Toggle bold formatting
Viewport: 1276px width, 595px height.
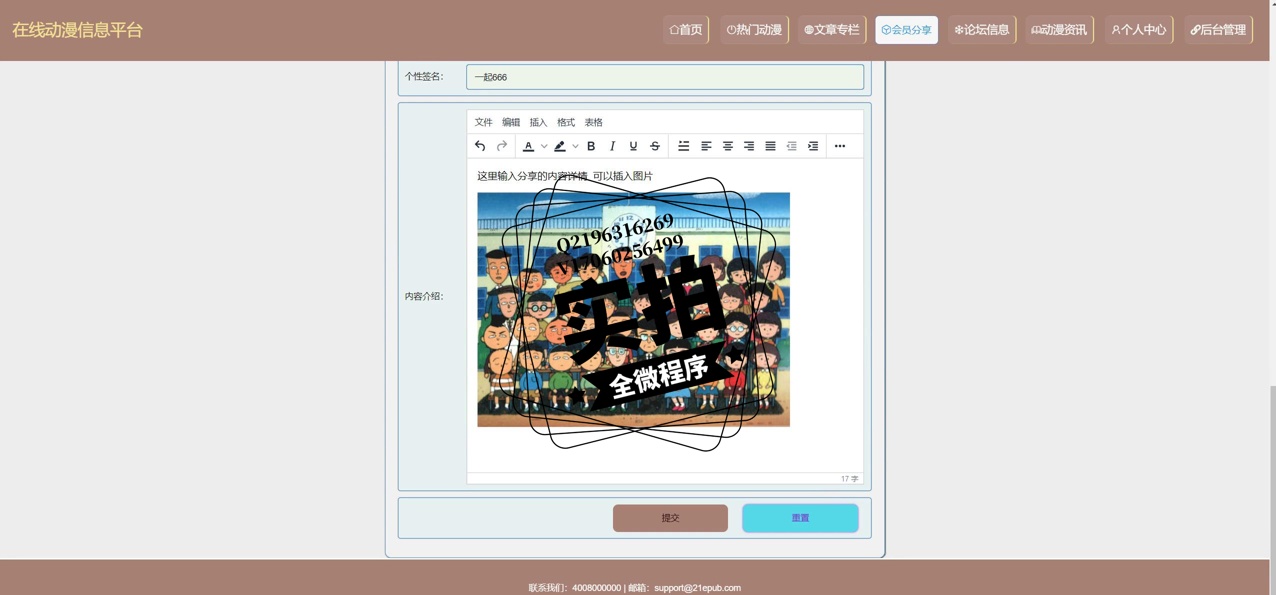[591, 146]
